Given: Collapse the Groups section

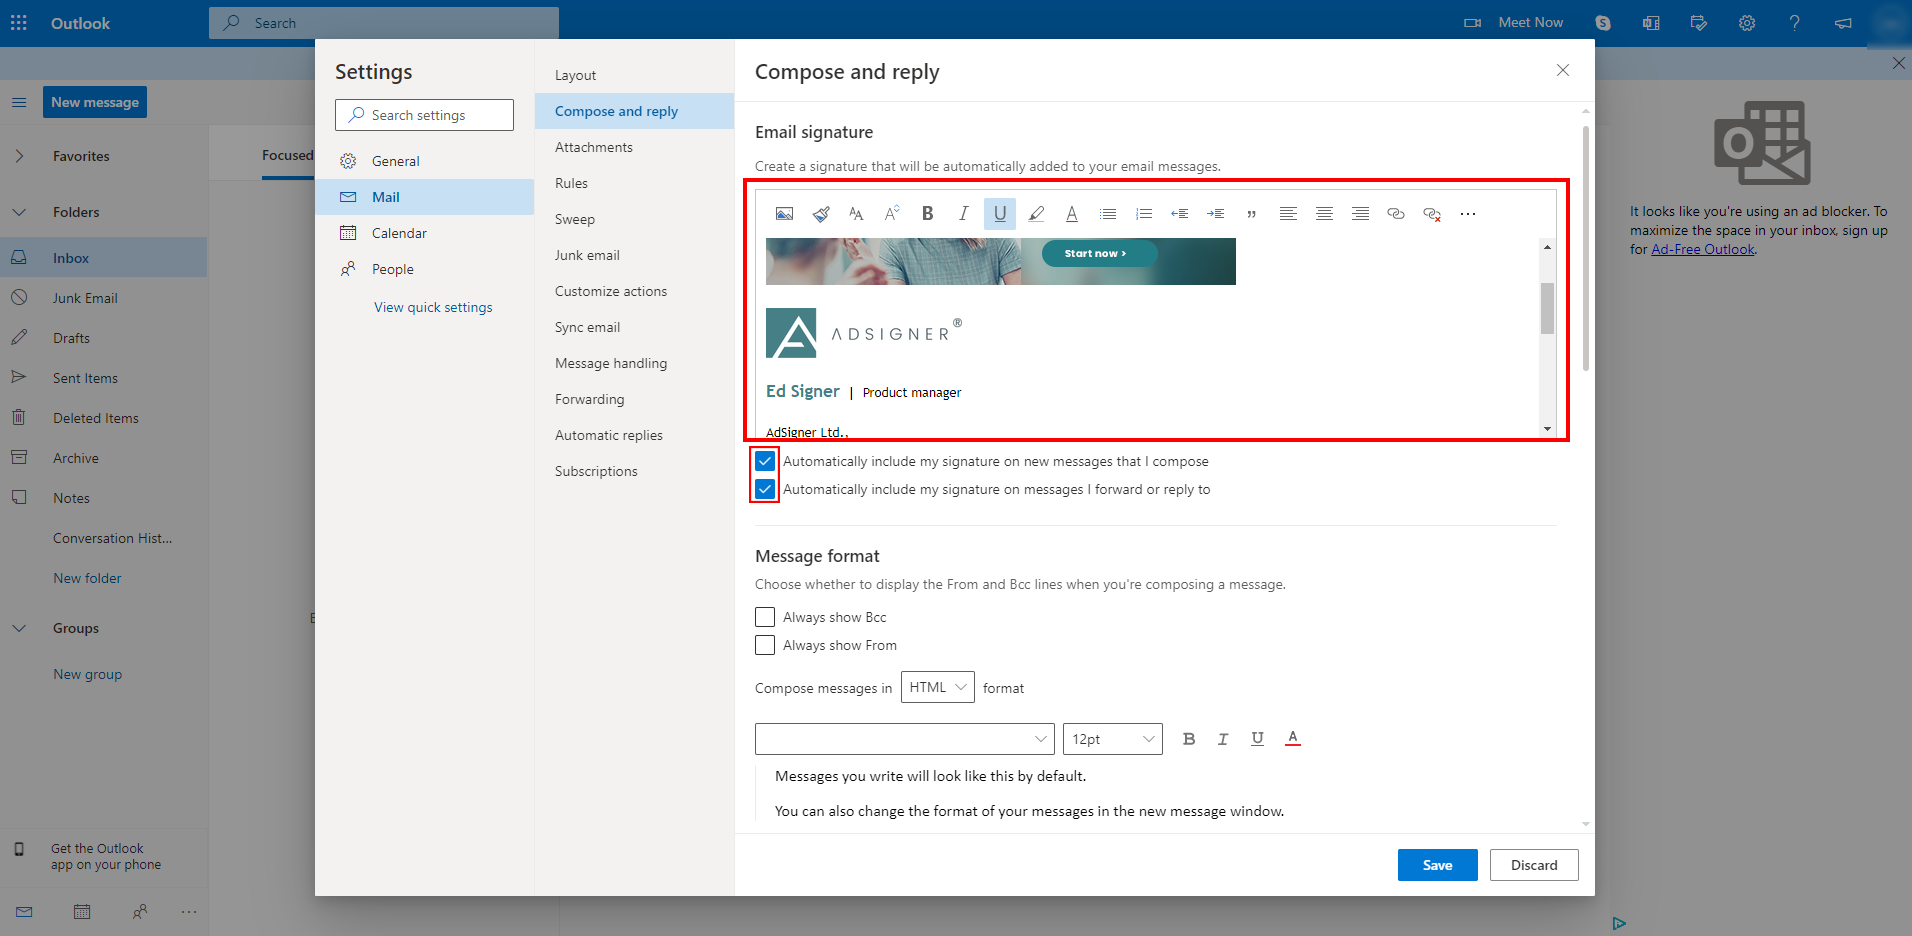Looking at the screenshot, I should (19, 628).
